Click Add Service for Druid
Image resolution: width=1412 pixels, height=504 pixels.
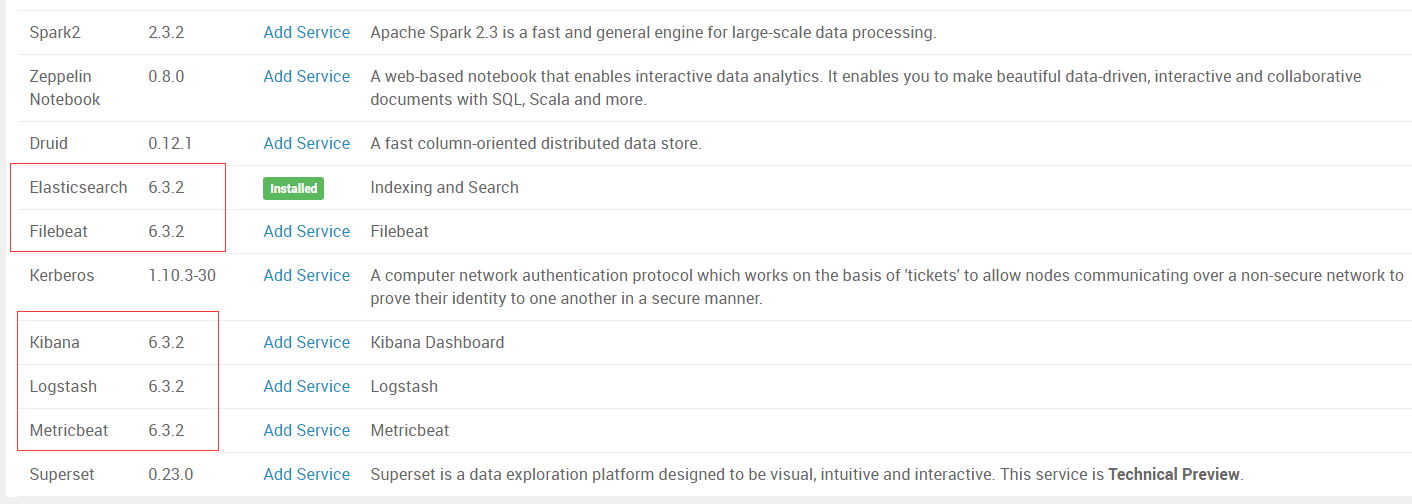click(307, 143)
